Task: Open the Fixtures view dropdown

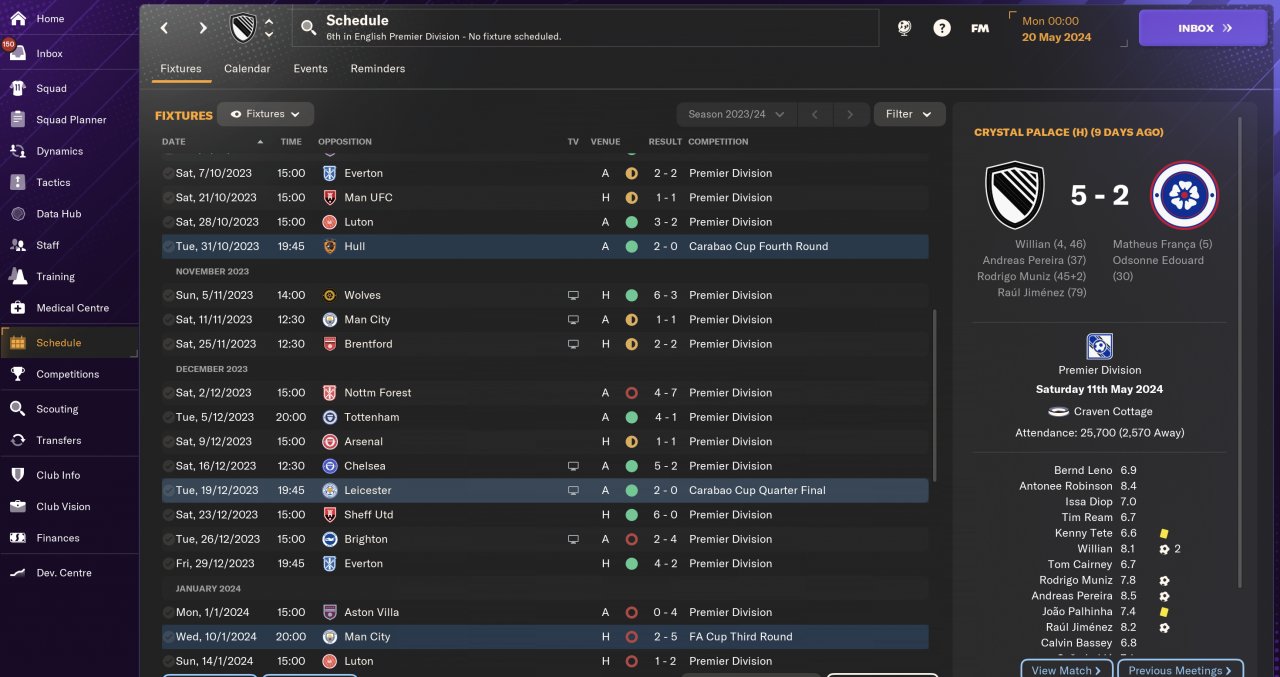Action: [x=266, y=114]
